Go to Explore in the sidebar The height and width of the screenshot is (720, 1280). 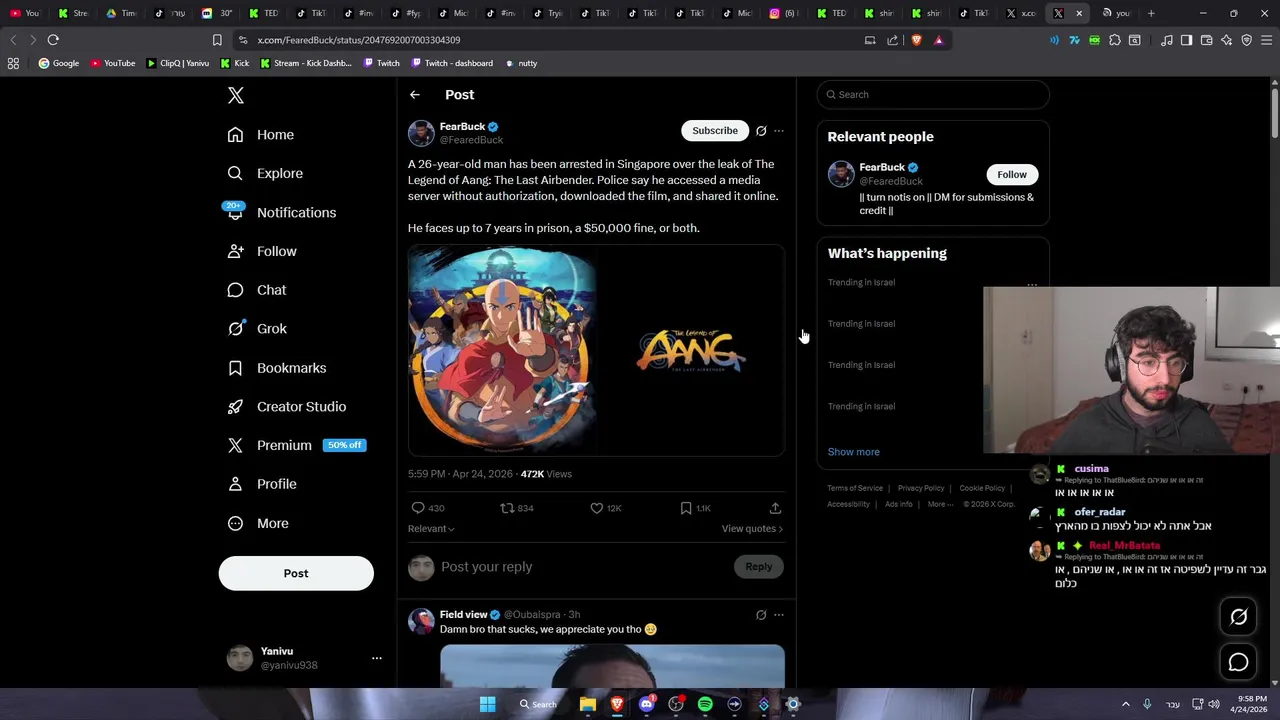(x=265, y=173)
